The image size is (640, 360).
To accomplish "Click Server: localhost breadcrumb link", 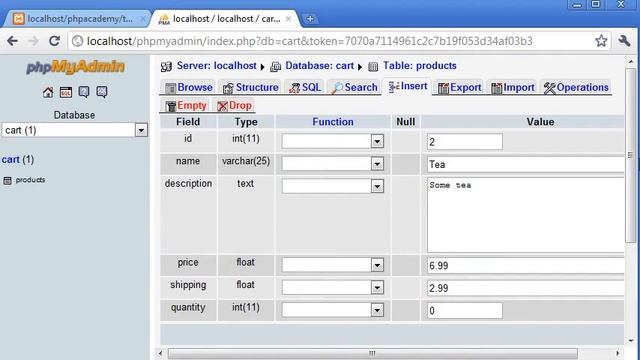I will (x=216, y=66).
